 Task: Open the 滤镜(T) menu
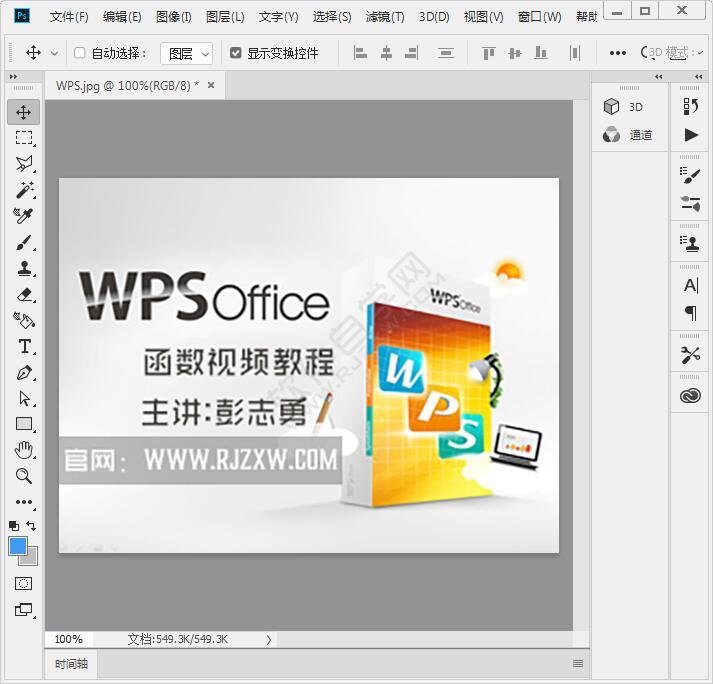coord(385,17)
